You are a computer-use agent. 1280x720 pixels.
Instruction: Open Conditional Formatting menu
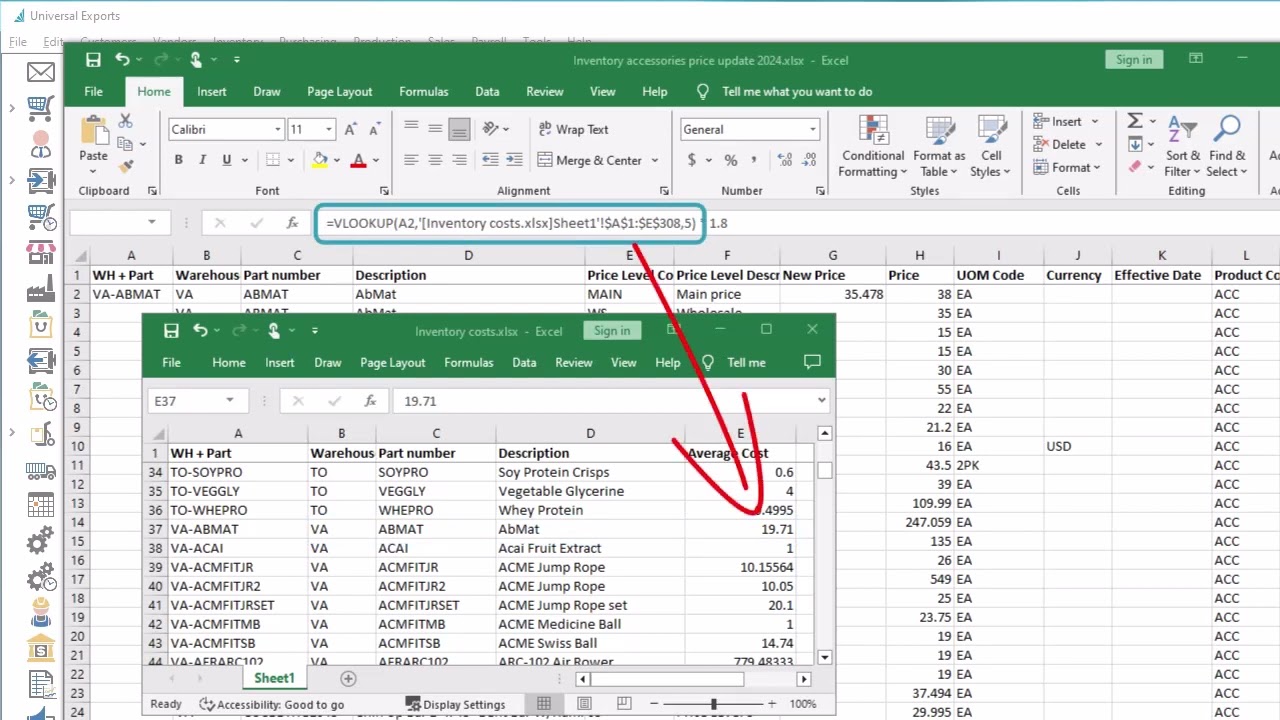[x=872, y=147]
